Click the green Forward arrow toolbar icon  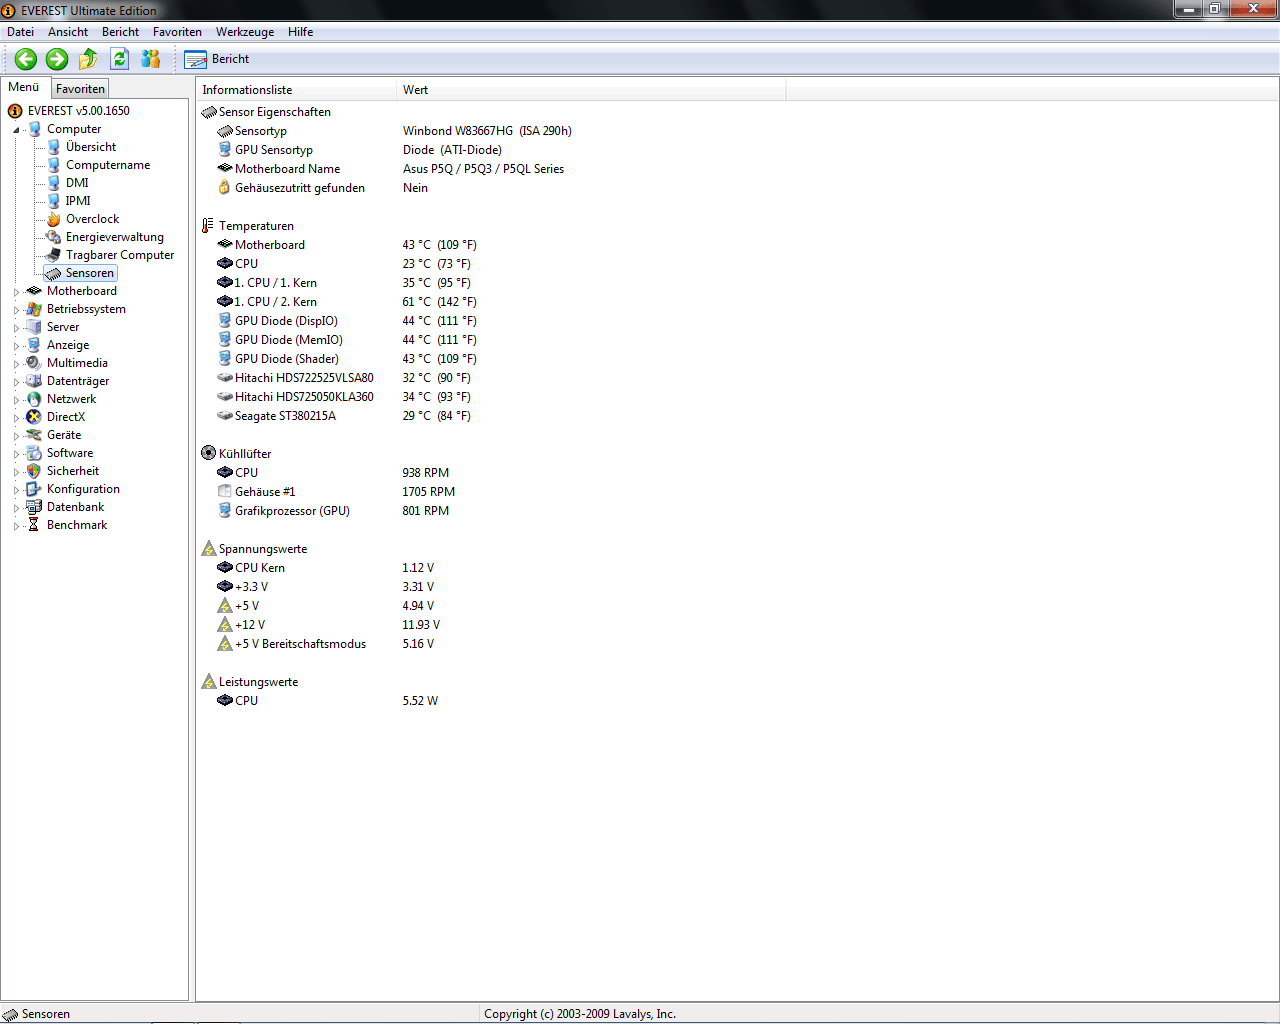click(57, 59)
